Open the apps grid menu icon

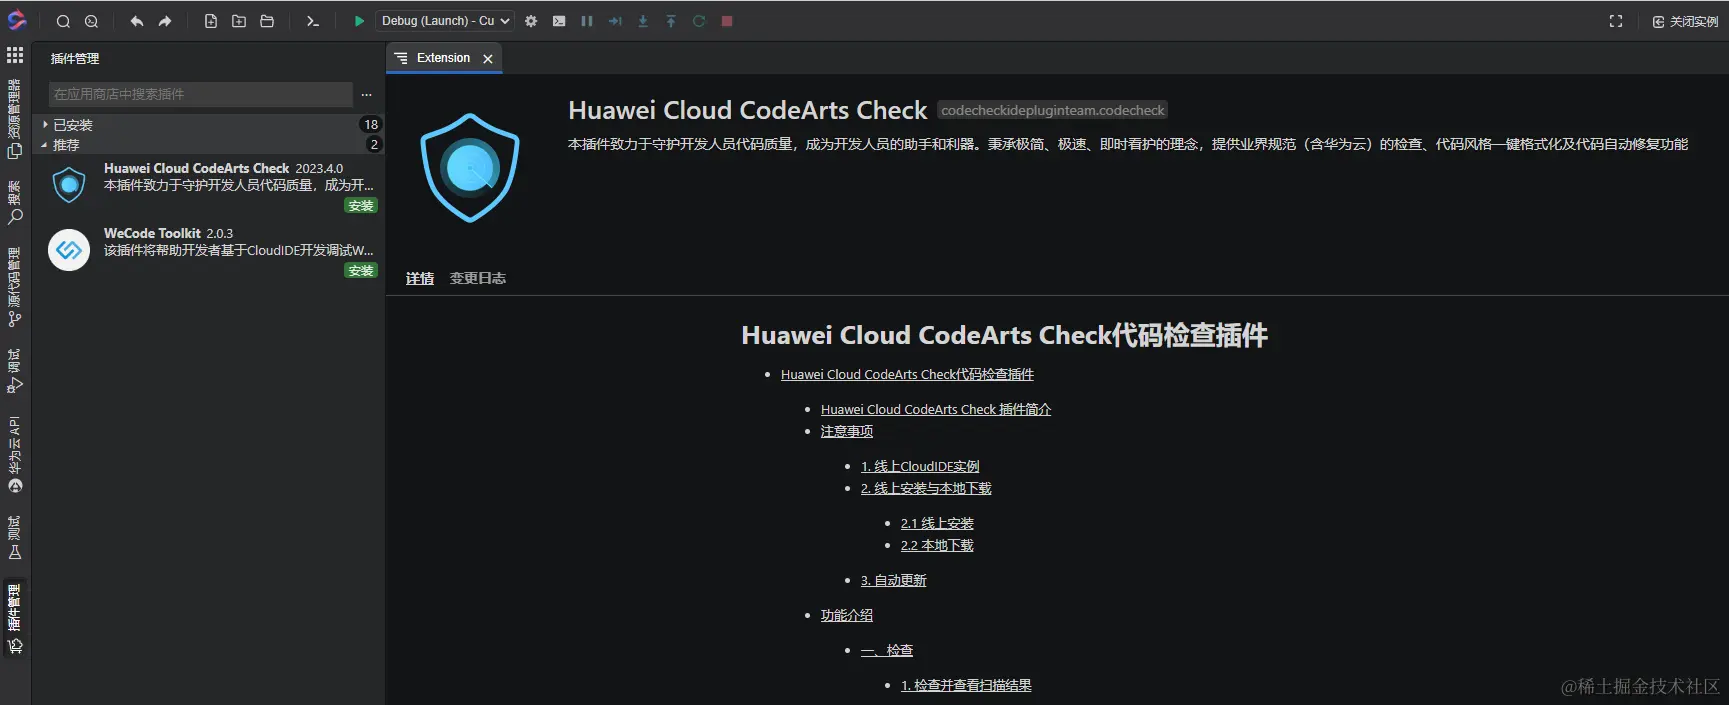tap(15, 55)
